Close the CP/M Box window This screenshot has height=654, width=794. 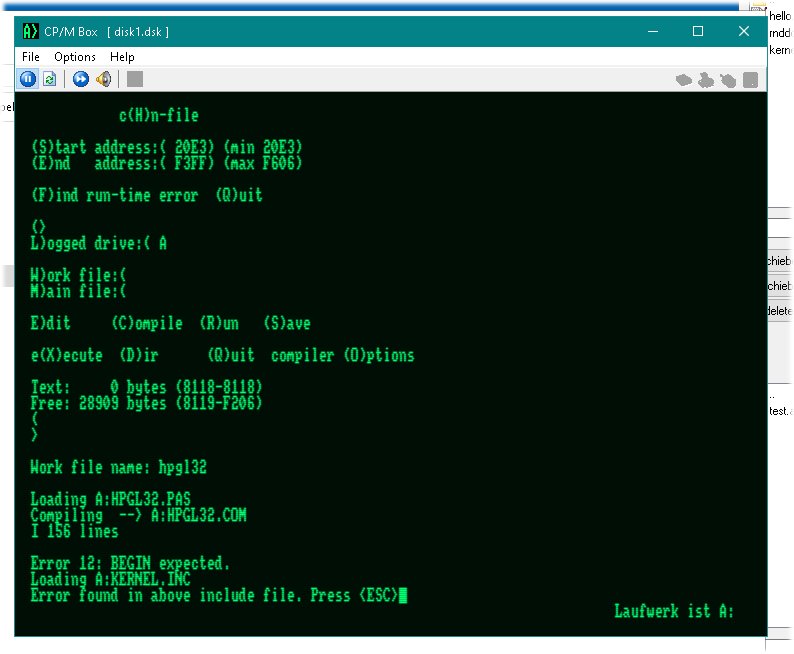point(743,31)
